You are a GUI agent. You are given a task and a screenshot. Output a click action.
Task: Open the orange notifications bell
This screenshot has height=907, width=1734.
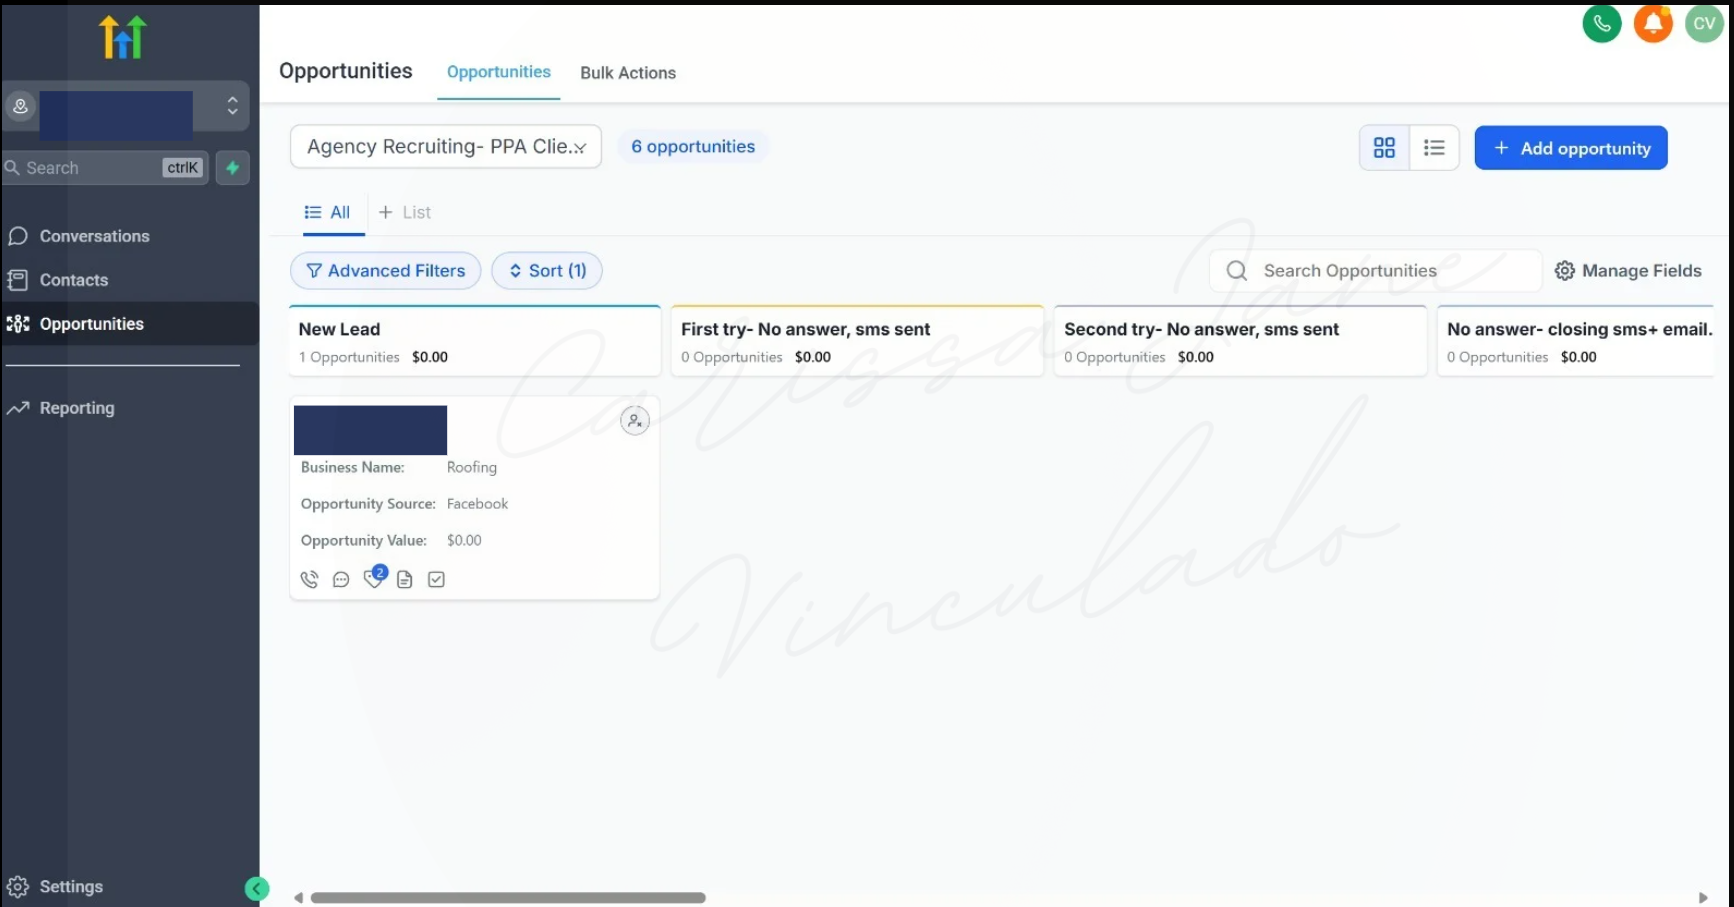[x=1653, y=24]
